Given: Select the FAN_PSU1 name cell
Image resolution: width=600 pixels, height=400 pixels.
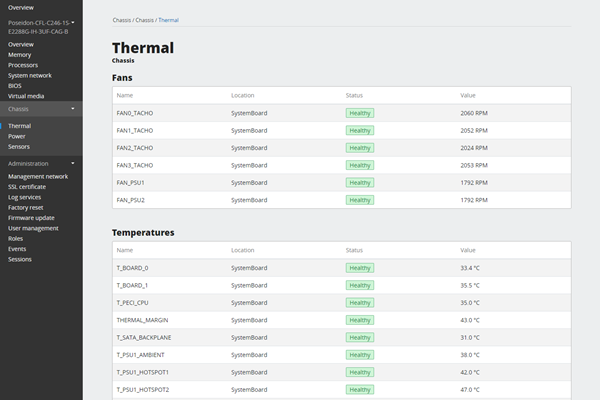Looking at the screenshot, I should click(x=130, y=183).
